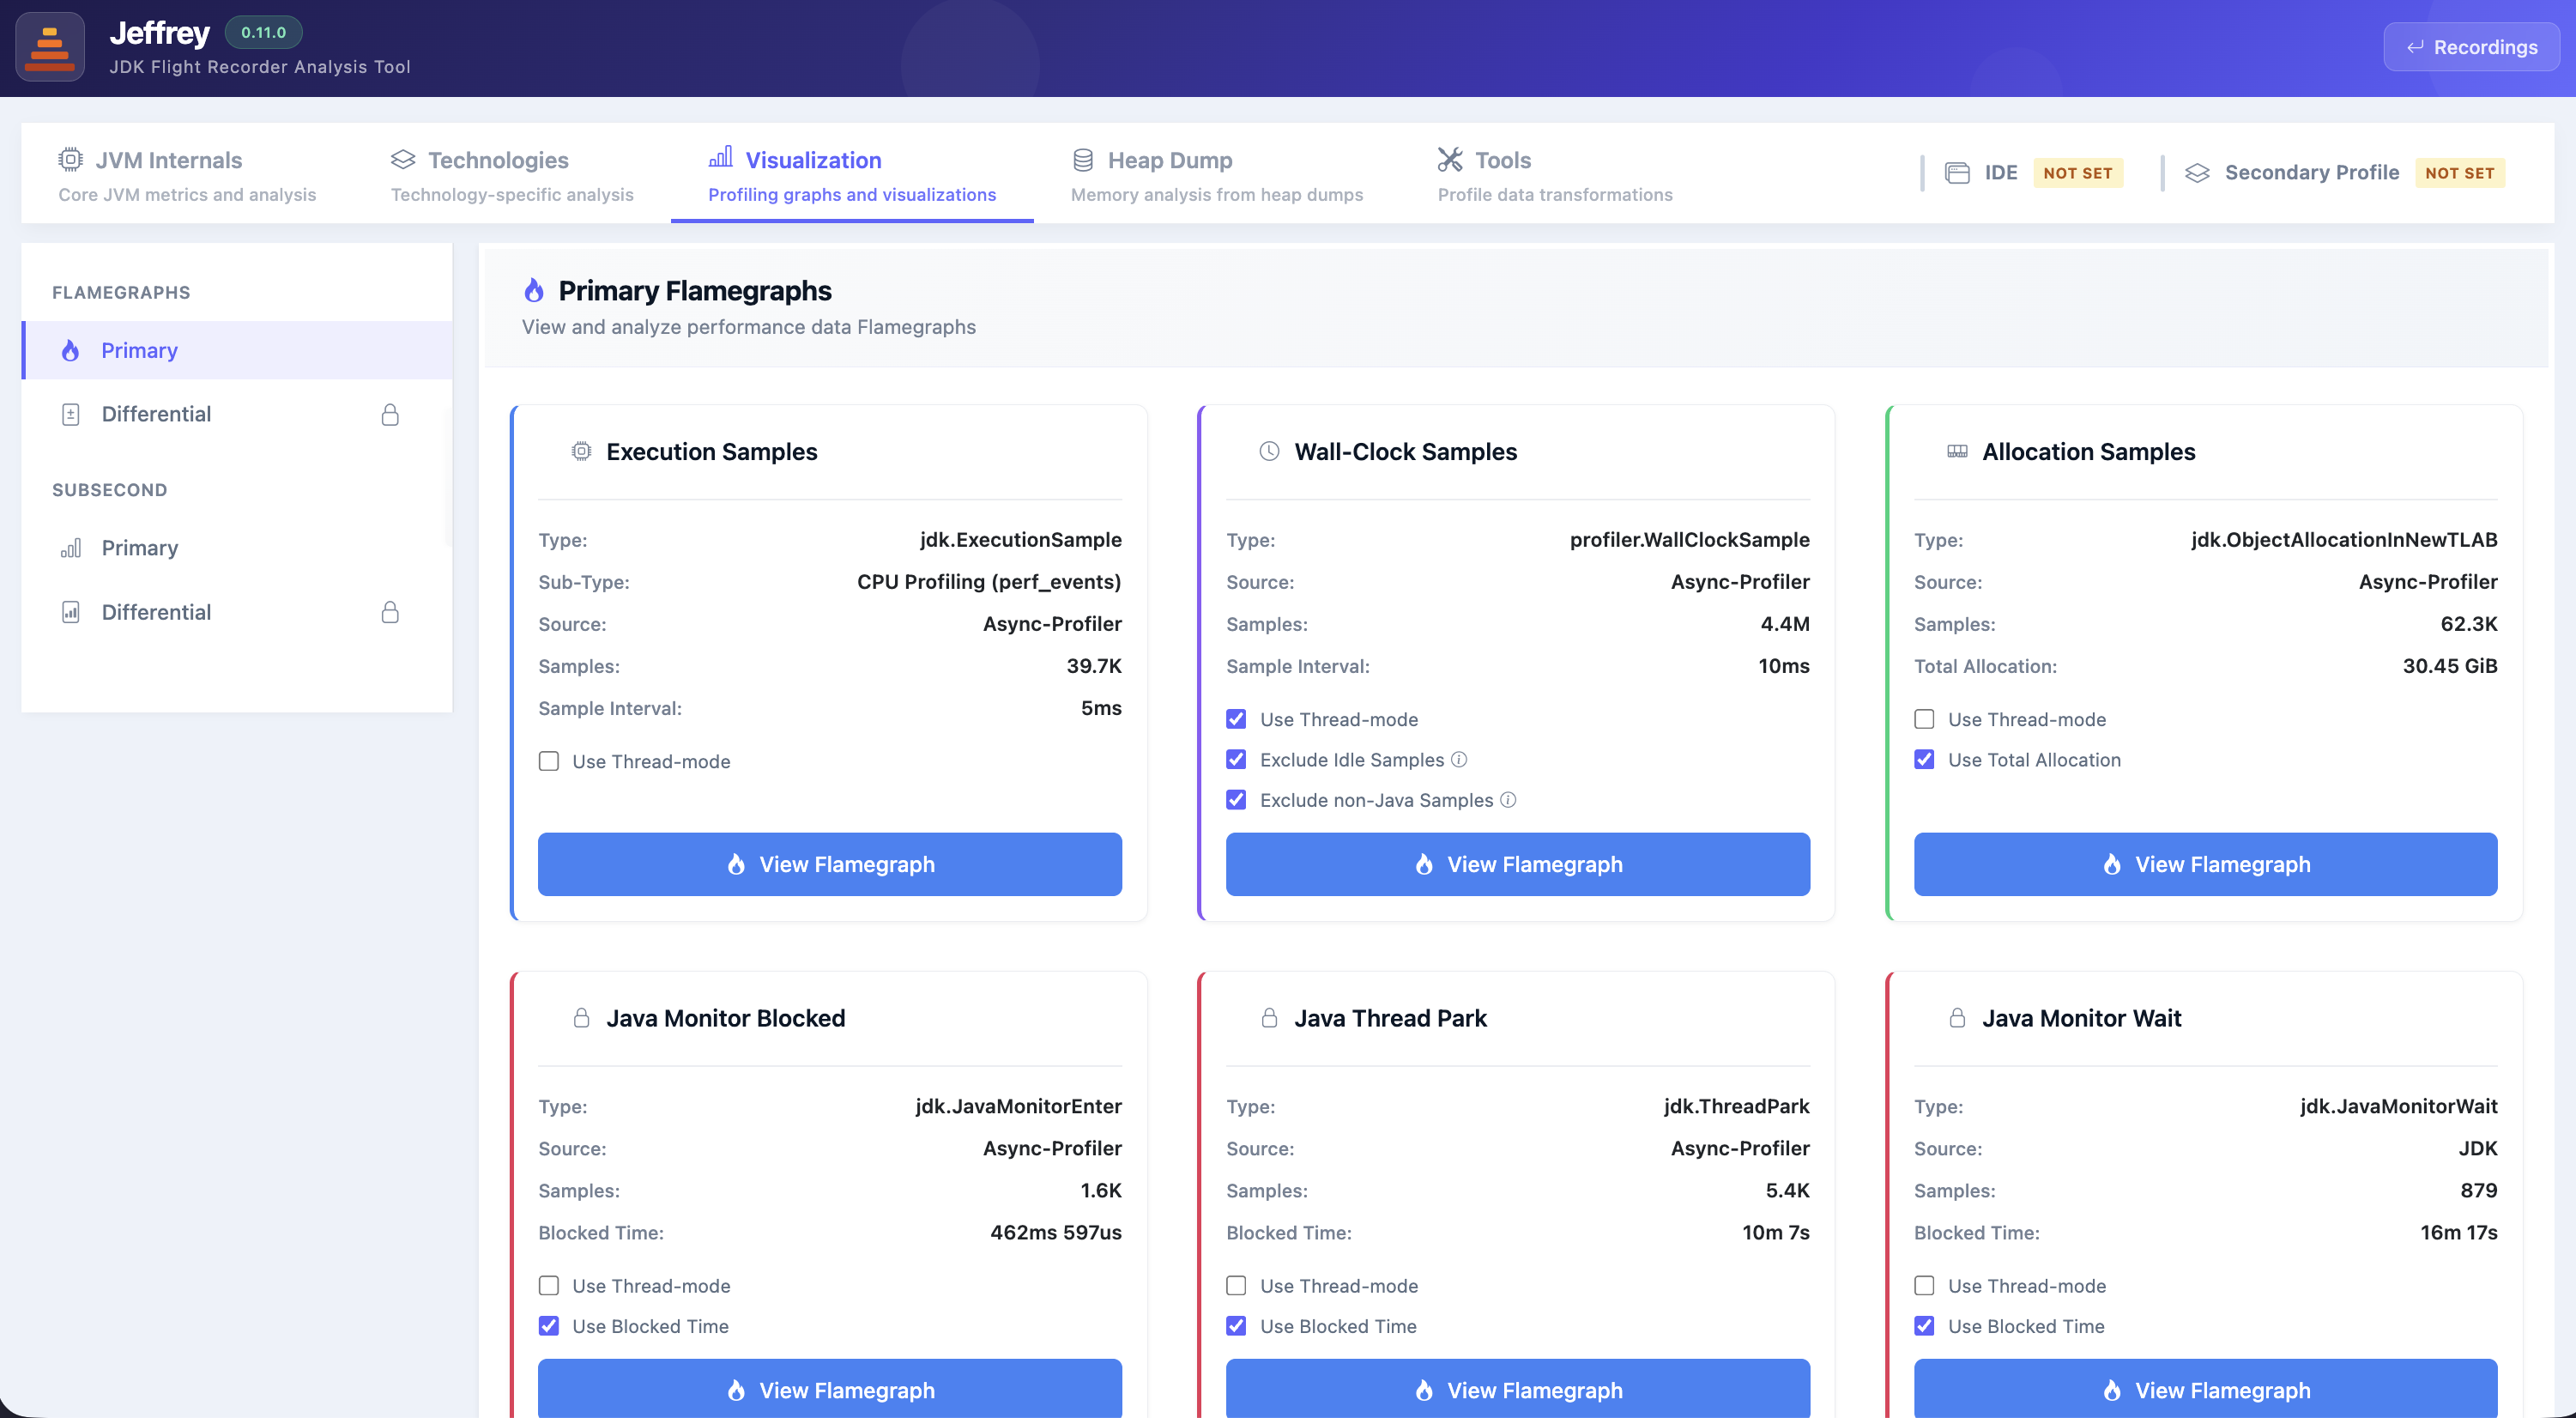
Task: Click the flame icon beside Primary Flamegraphs heading
Action: click(x=534, y=290)
